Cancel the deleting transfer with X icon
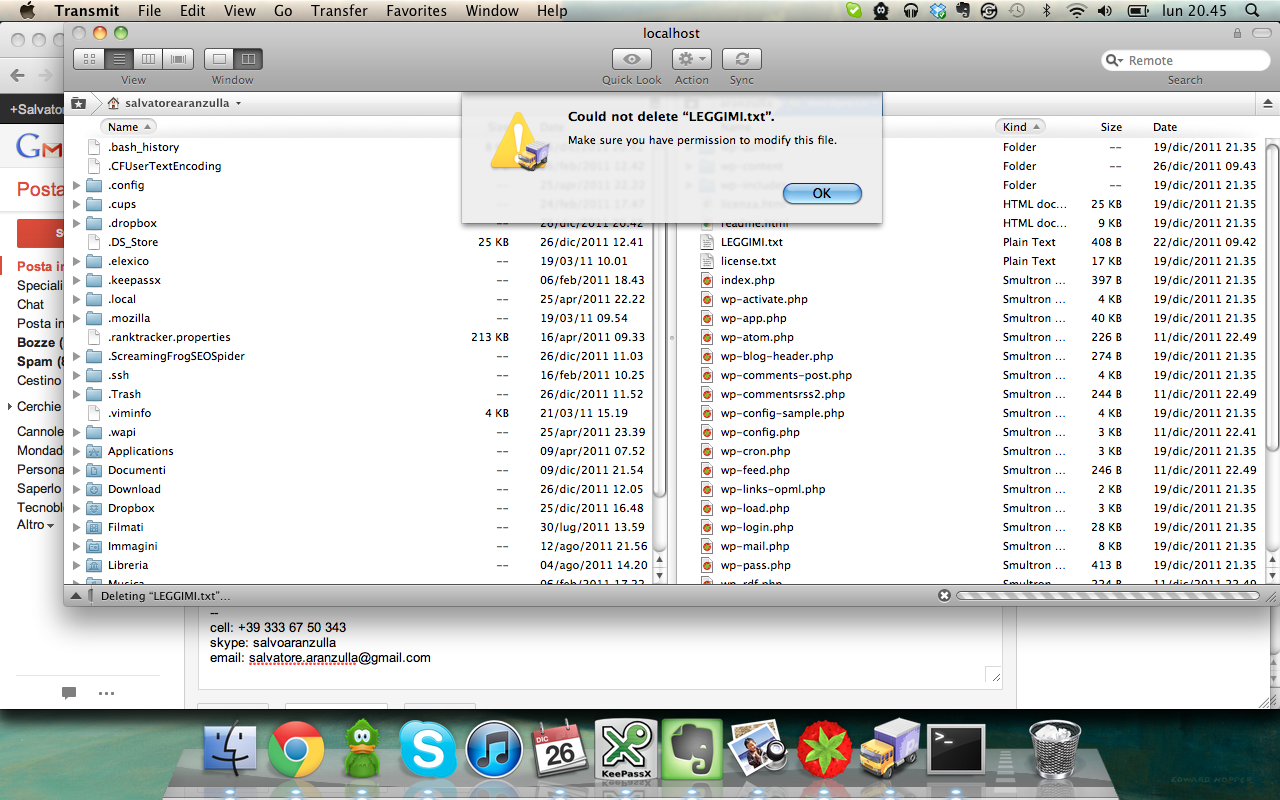1280x800 pixels. tap(944, 596)
